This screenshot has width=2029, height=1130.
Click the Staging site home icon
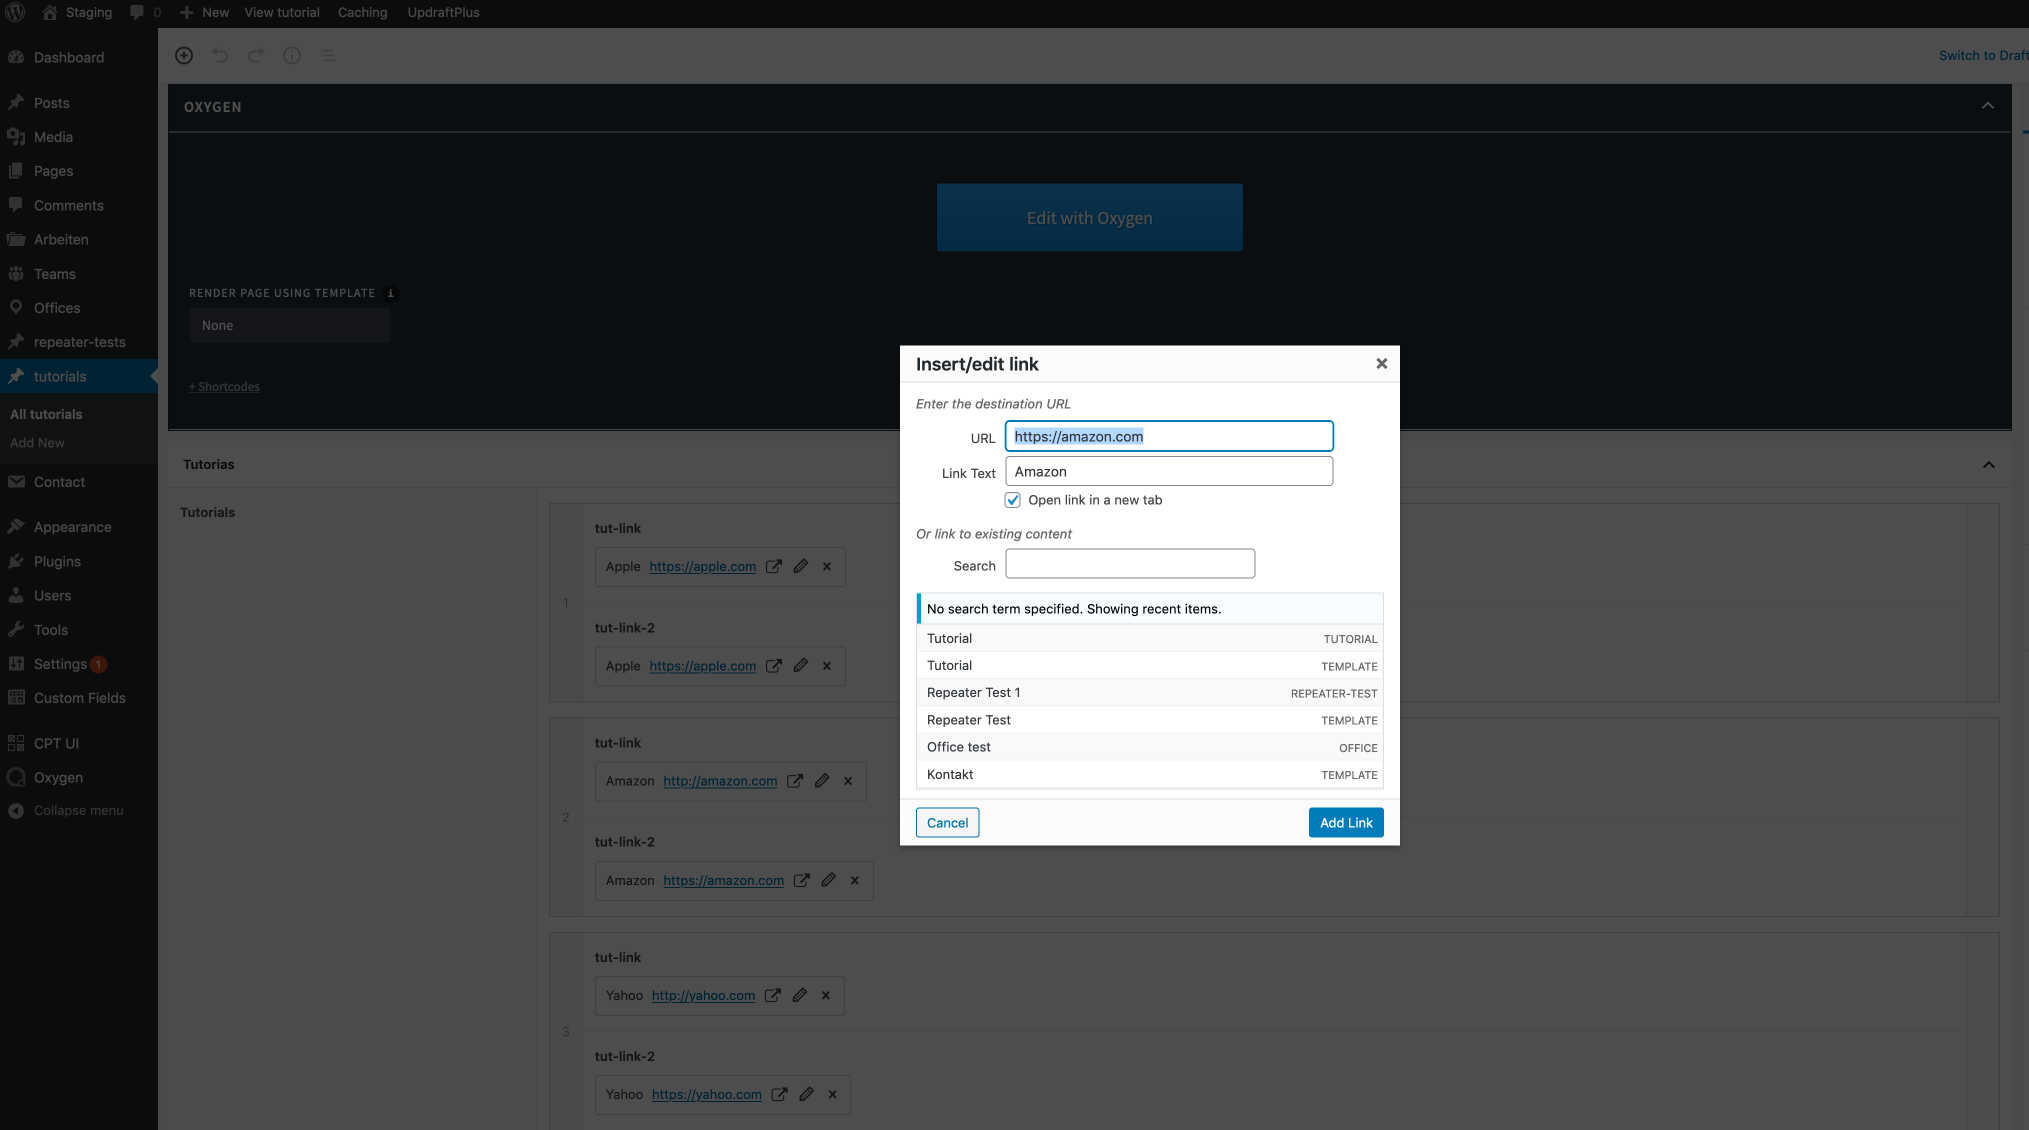[x=50, y=13]
